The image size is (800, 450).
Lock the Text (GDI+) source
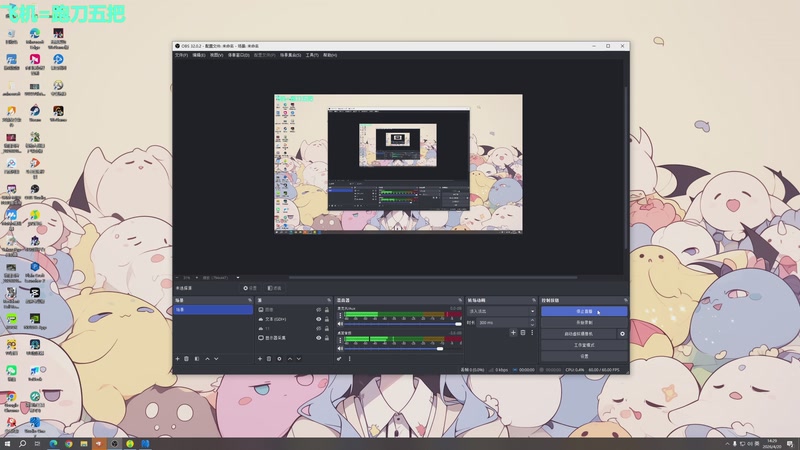click(327, 319)
